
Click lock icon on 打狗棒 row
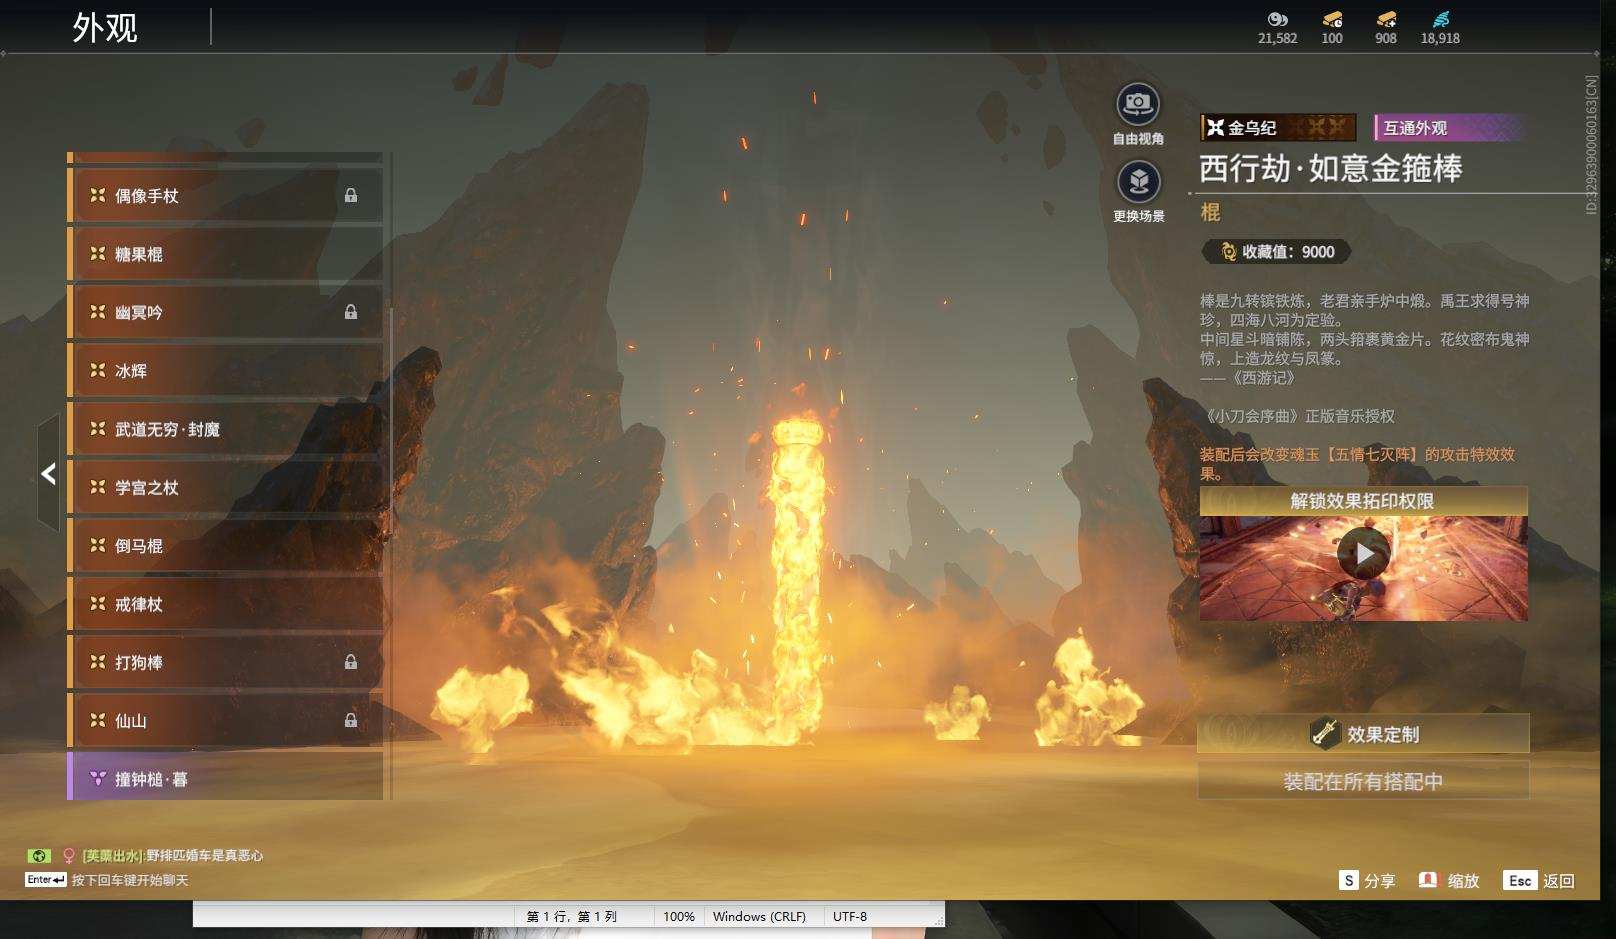click(x=351, y=662)
